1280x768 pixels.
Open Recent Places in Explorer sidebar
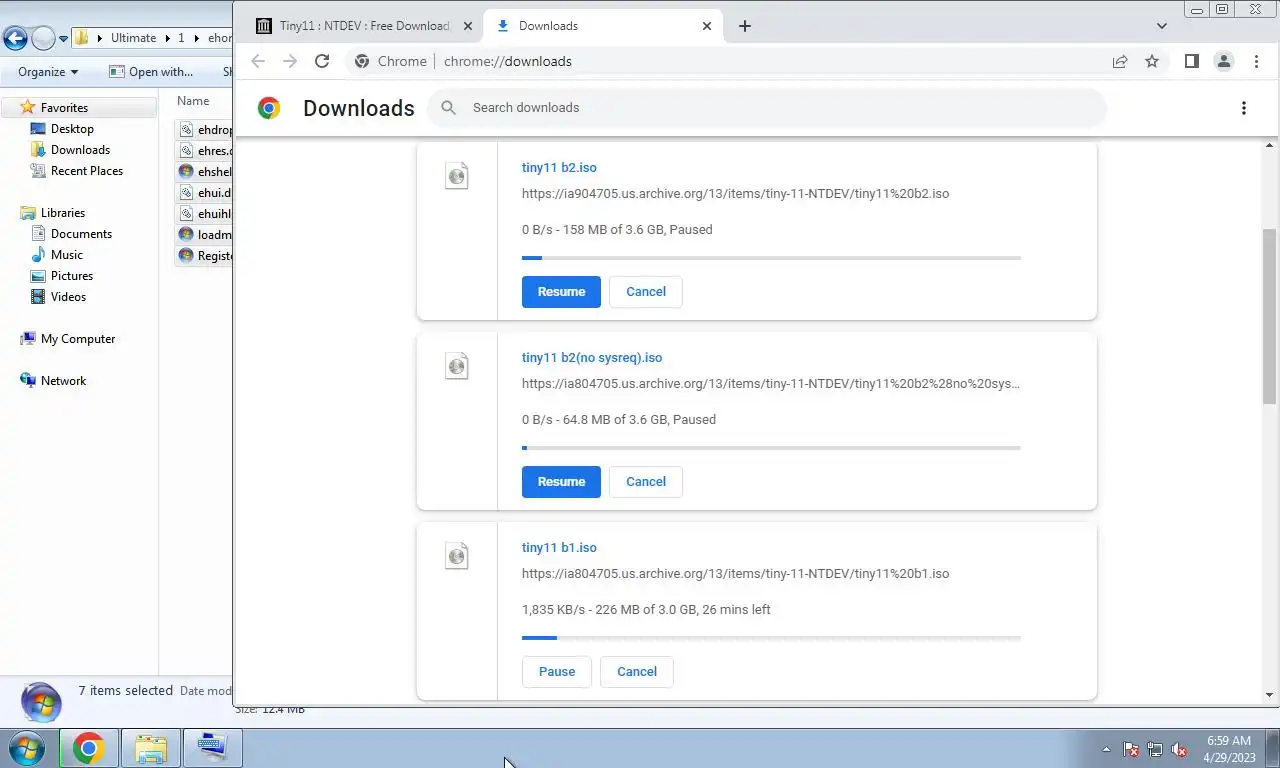point(87,171)
